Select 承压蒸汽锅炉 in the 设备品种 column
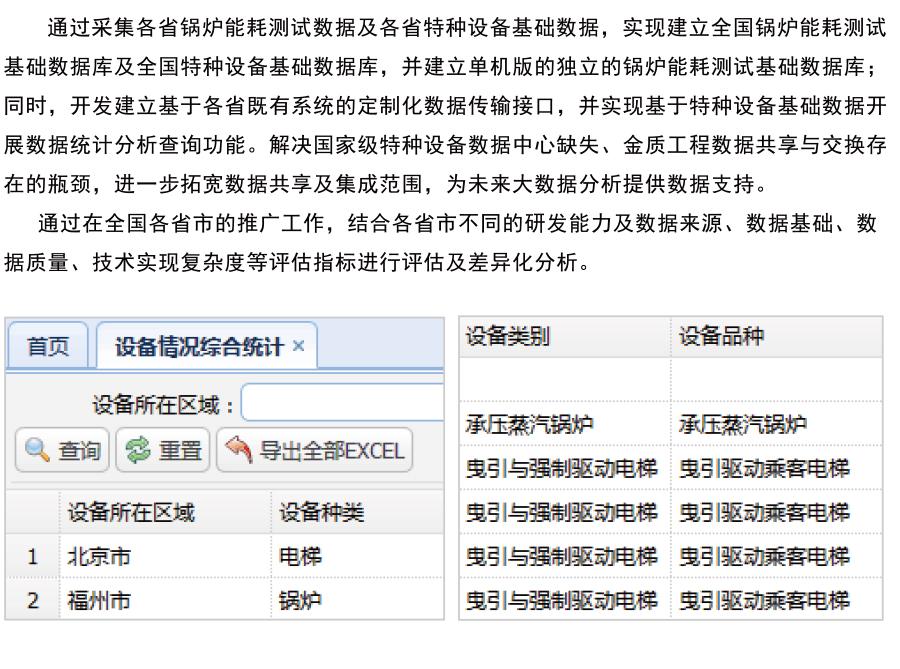Screen dimensions: 900x669 click(x=742, y=425)
